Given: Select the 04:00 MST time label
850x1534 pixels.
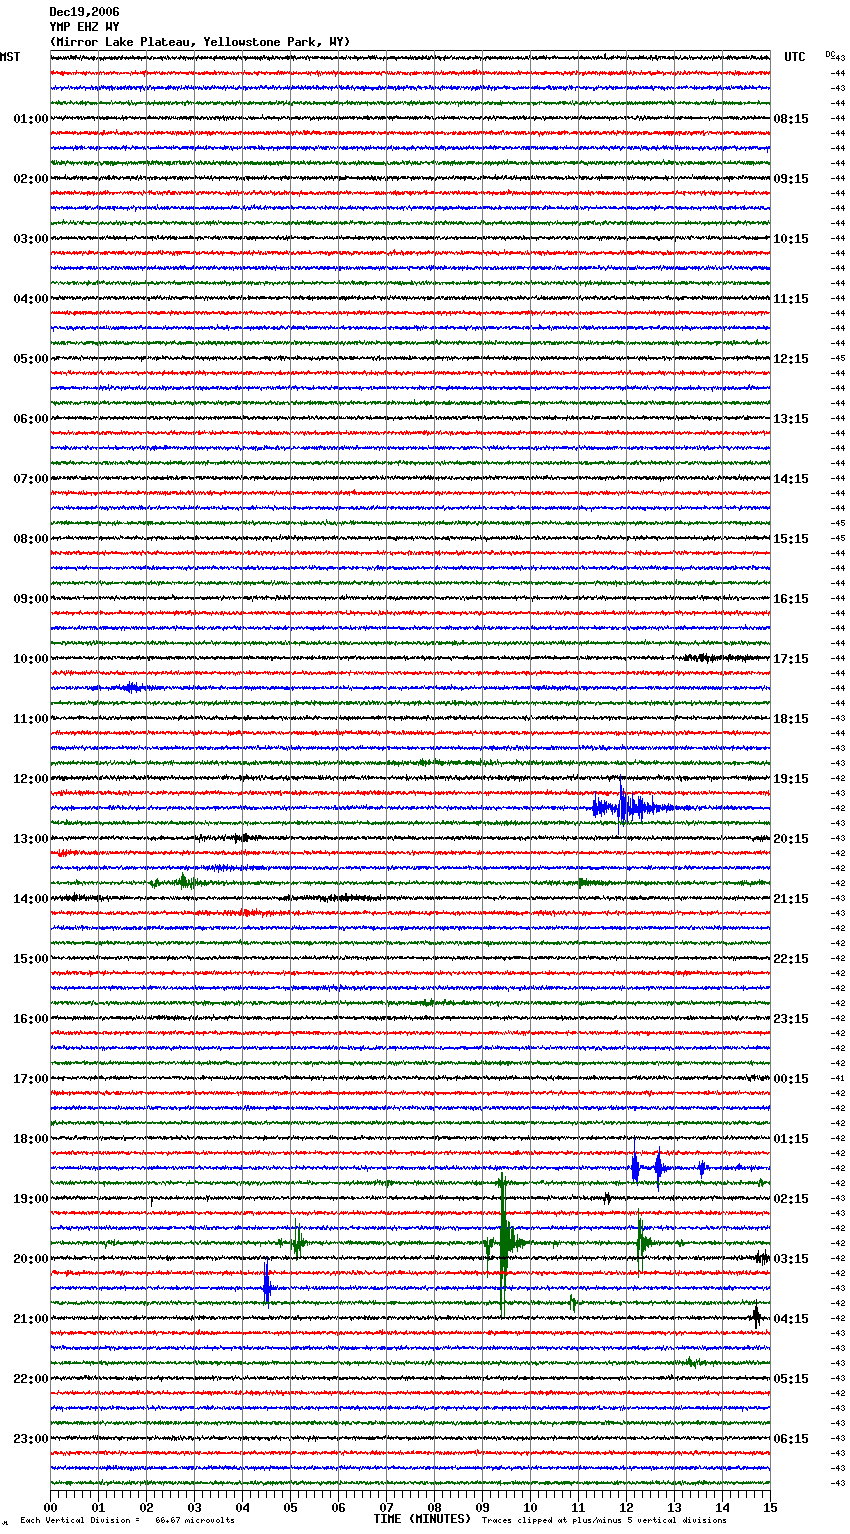Looking at the screenshot, I should pyautogui.click(x=31, y=299).
